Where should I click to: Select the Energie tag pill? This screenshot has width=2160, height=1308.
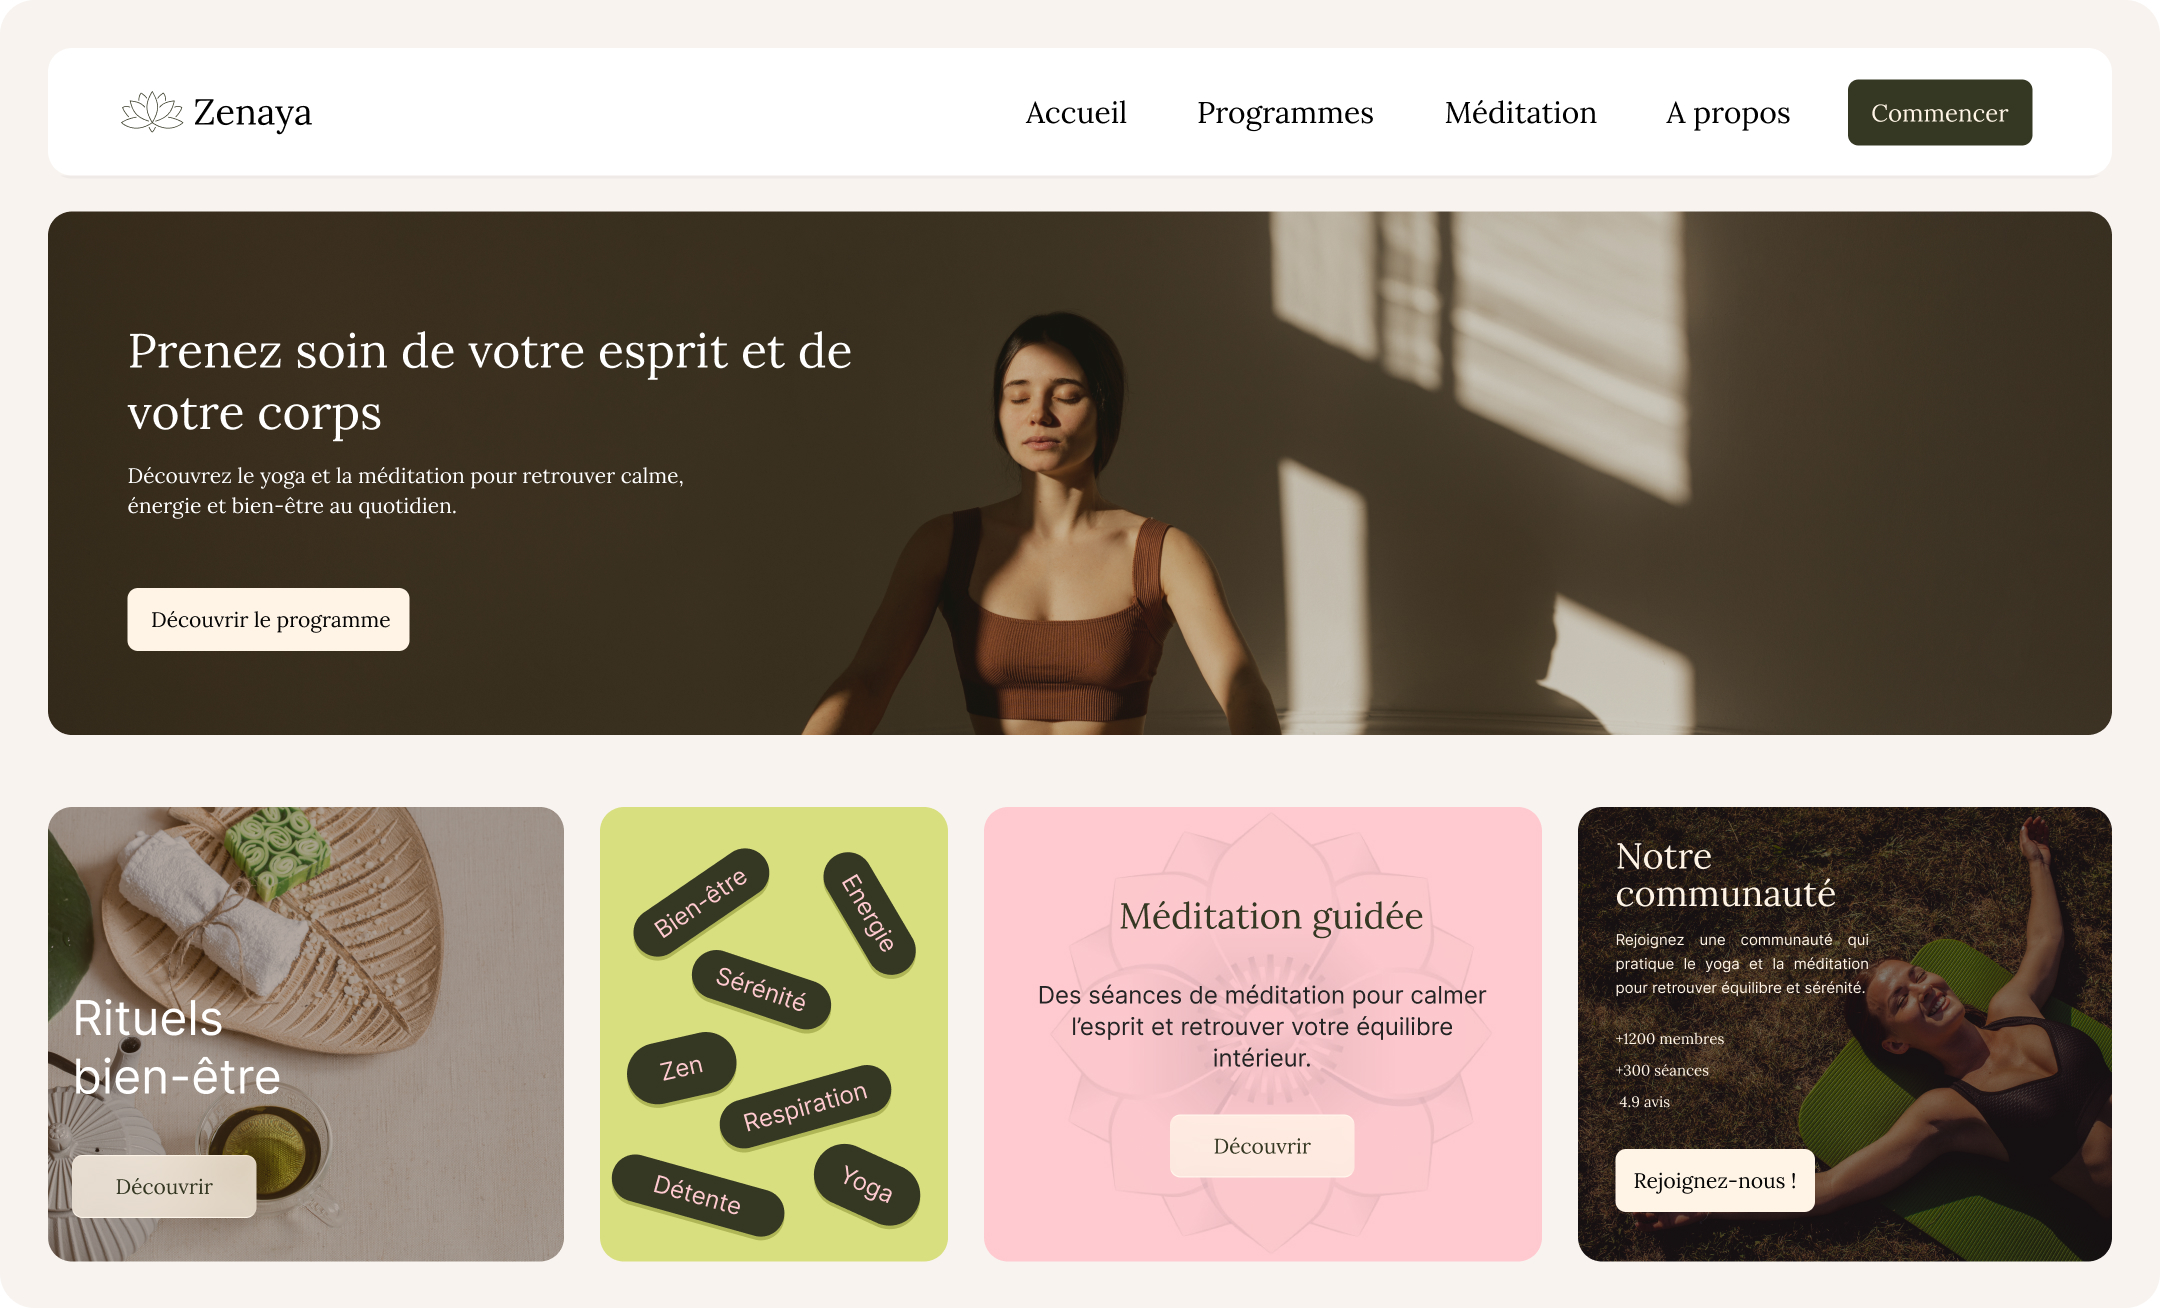[x=869, y=913]
